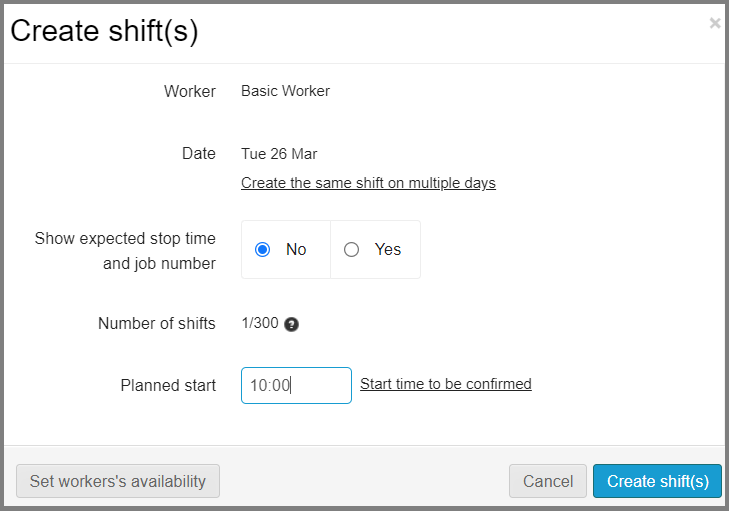Image resolution: width=729 pixels, height=511 pixels.
Task: Focus the Planned start time field
Action: pyautogui.click(x=296, y=385)
